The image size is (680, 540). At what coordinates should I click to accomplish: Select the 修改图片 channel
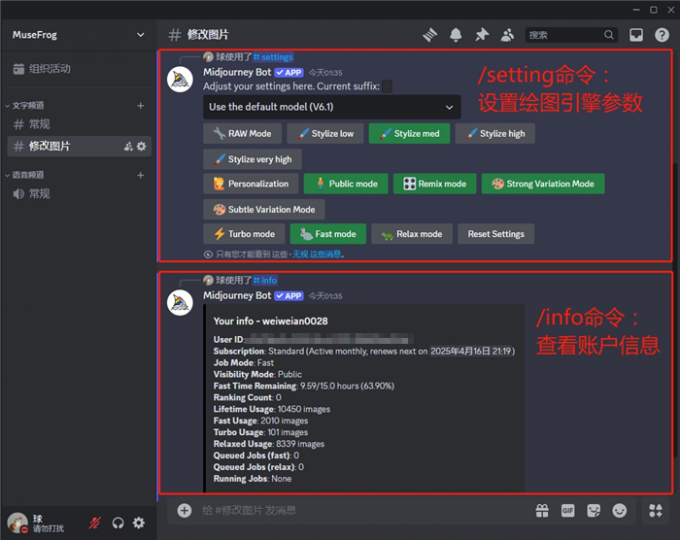(79, 146)
